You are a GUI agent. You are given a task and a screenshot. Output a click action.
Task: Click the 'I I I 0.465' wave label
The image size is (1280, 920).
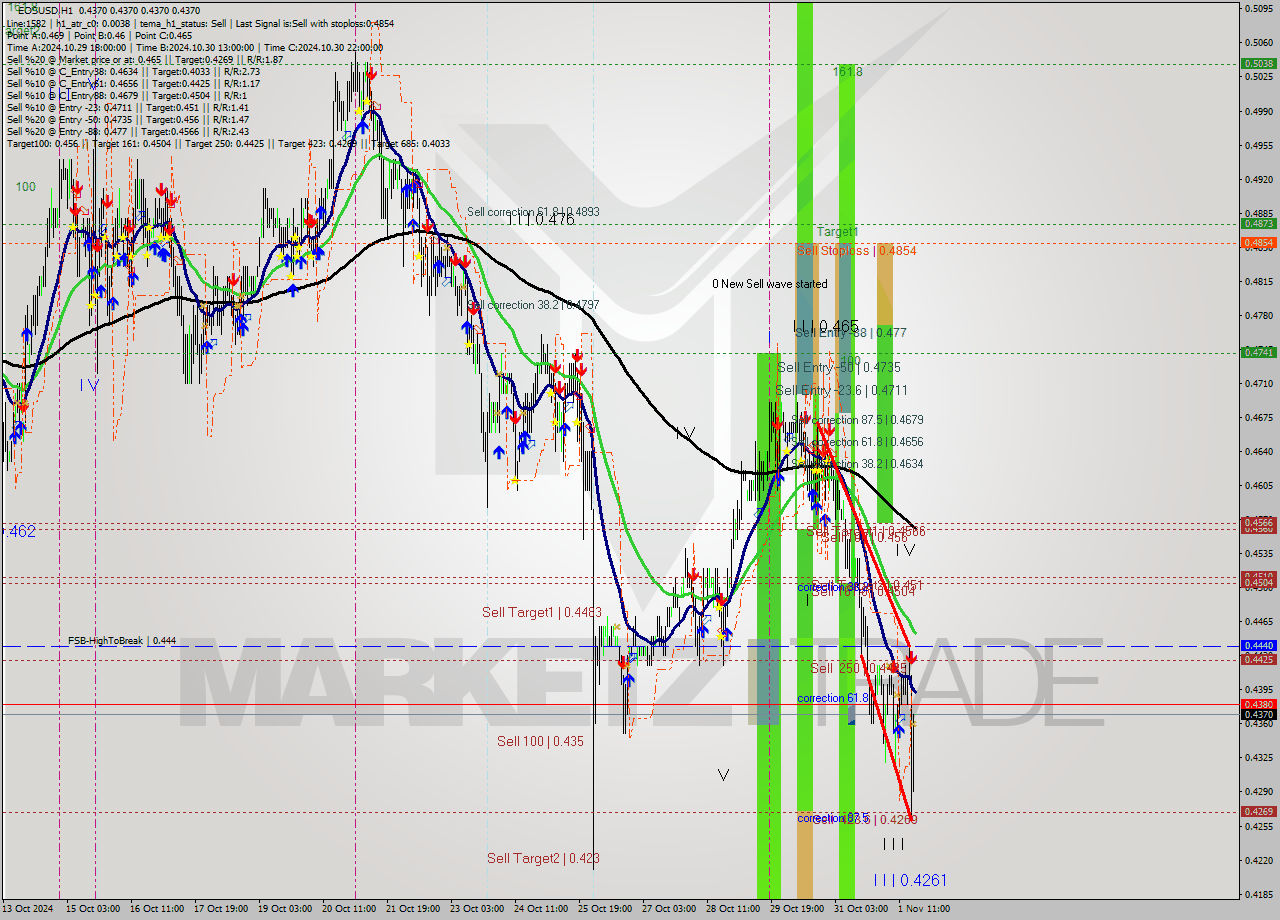click(x=827, y=326)
